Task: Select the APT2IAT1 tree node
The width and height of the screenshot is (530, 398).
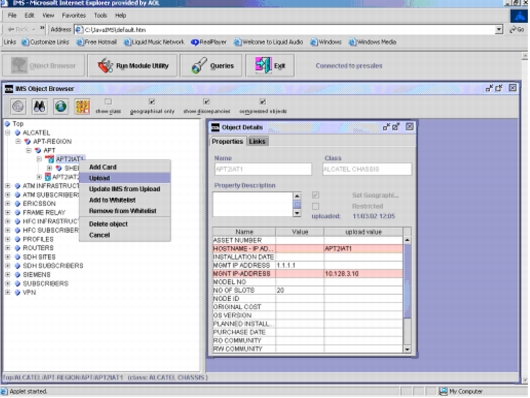Action: click(70, 159)
